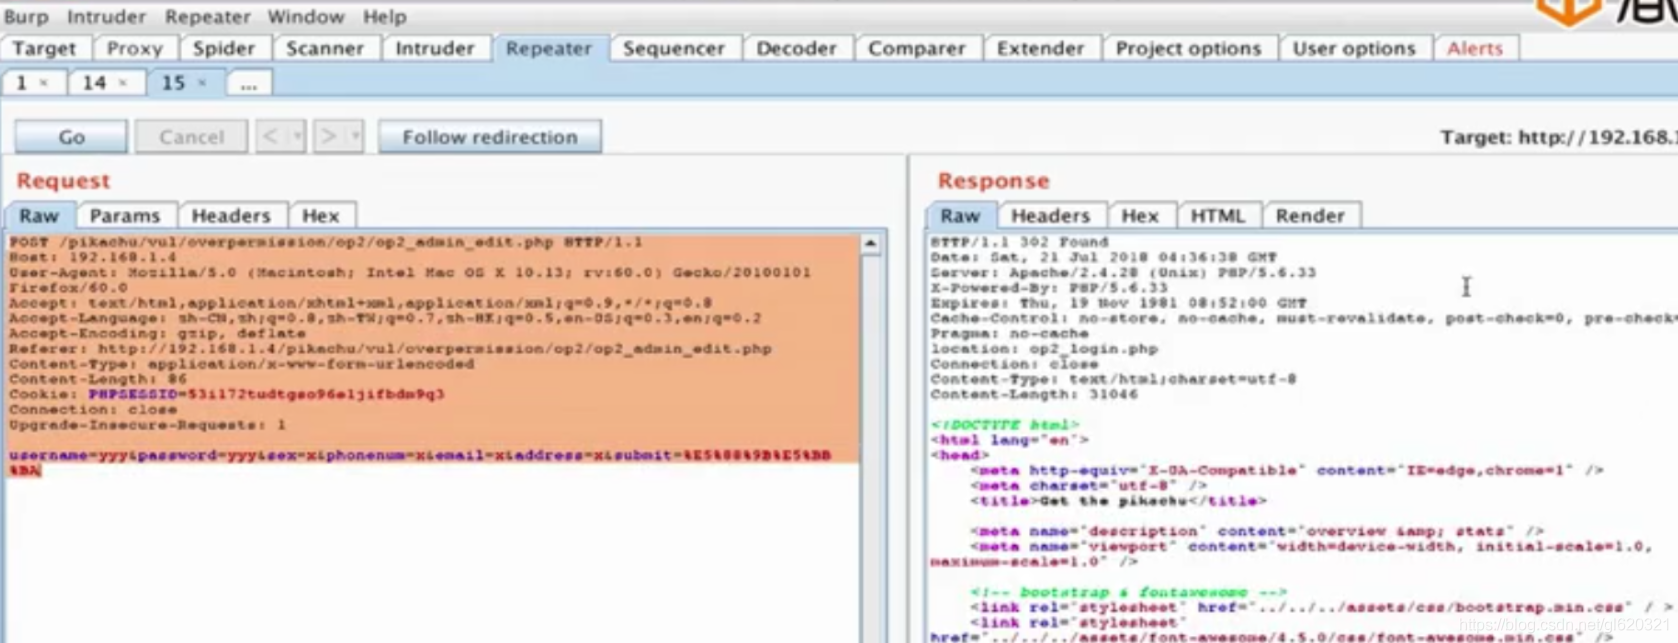
Task: Close repeater tab 15 with its x
Action: [x=202, y=83]
